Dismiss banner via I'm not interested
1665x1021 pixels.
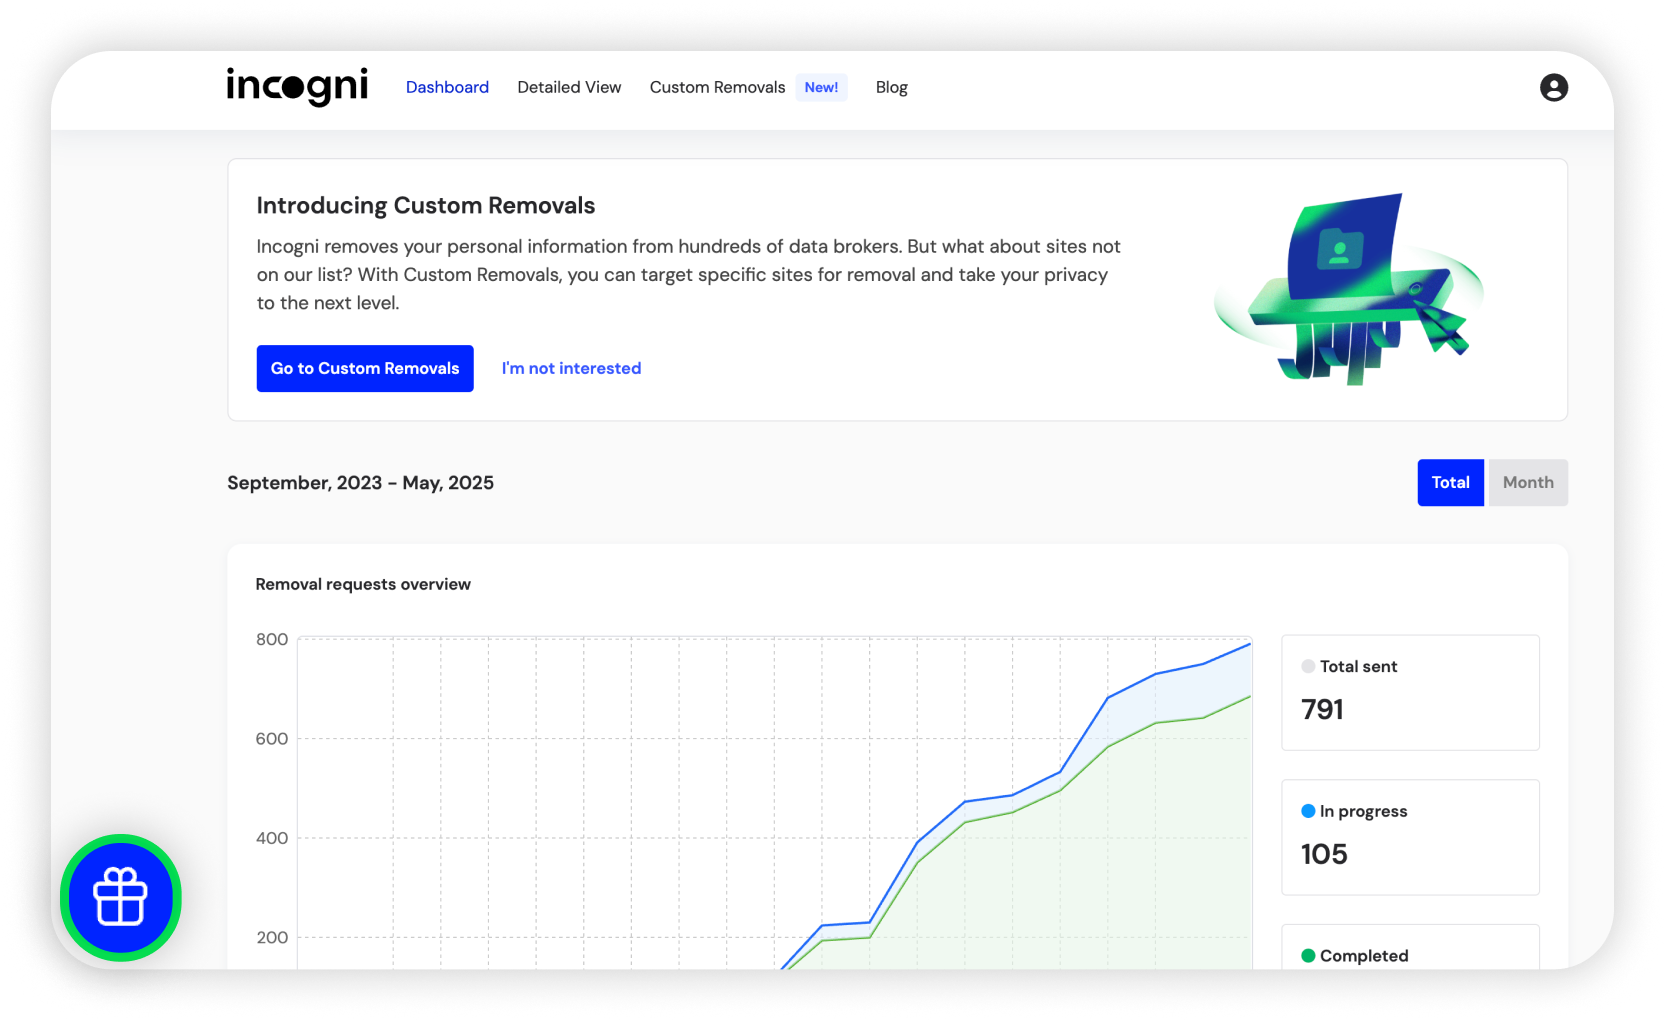[571, 368]
